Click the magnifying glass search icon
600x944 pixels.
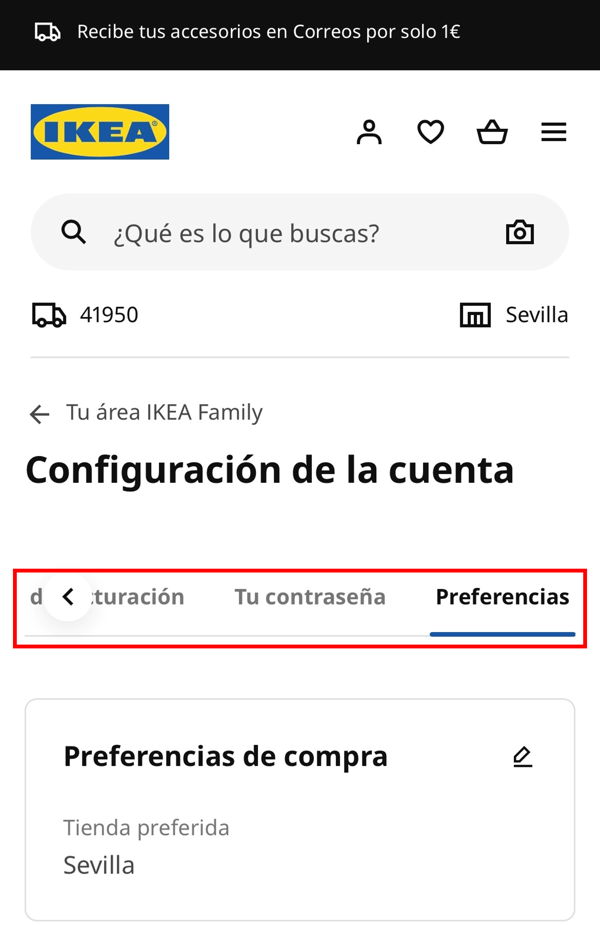pyautogui.click(x=73, y=232)
